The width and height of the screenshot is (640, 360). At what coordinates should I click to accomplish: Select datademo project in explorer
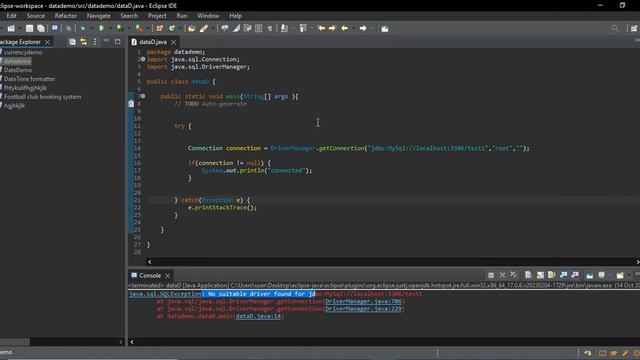click(17, 61)
